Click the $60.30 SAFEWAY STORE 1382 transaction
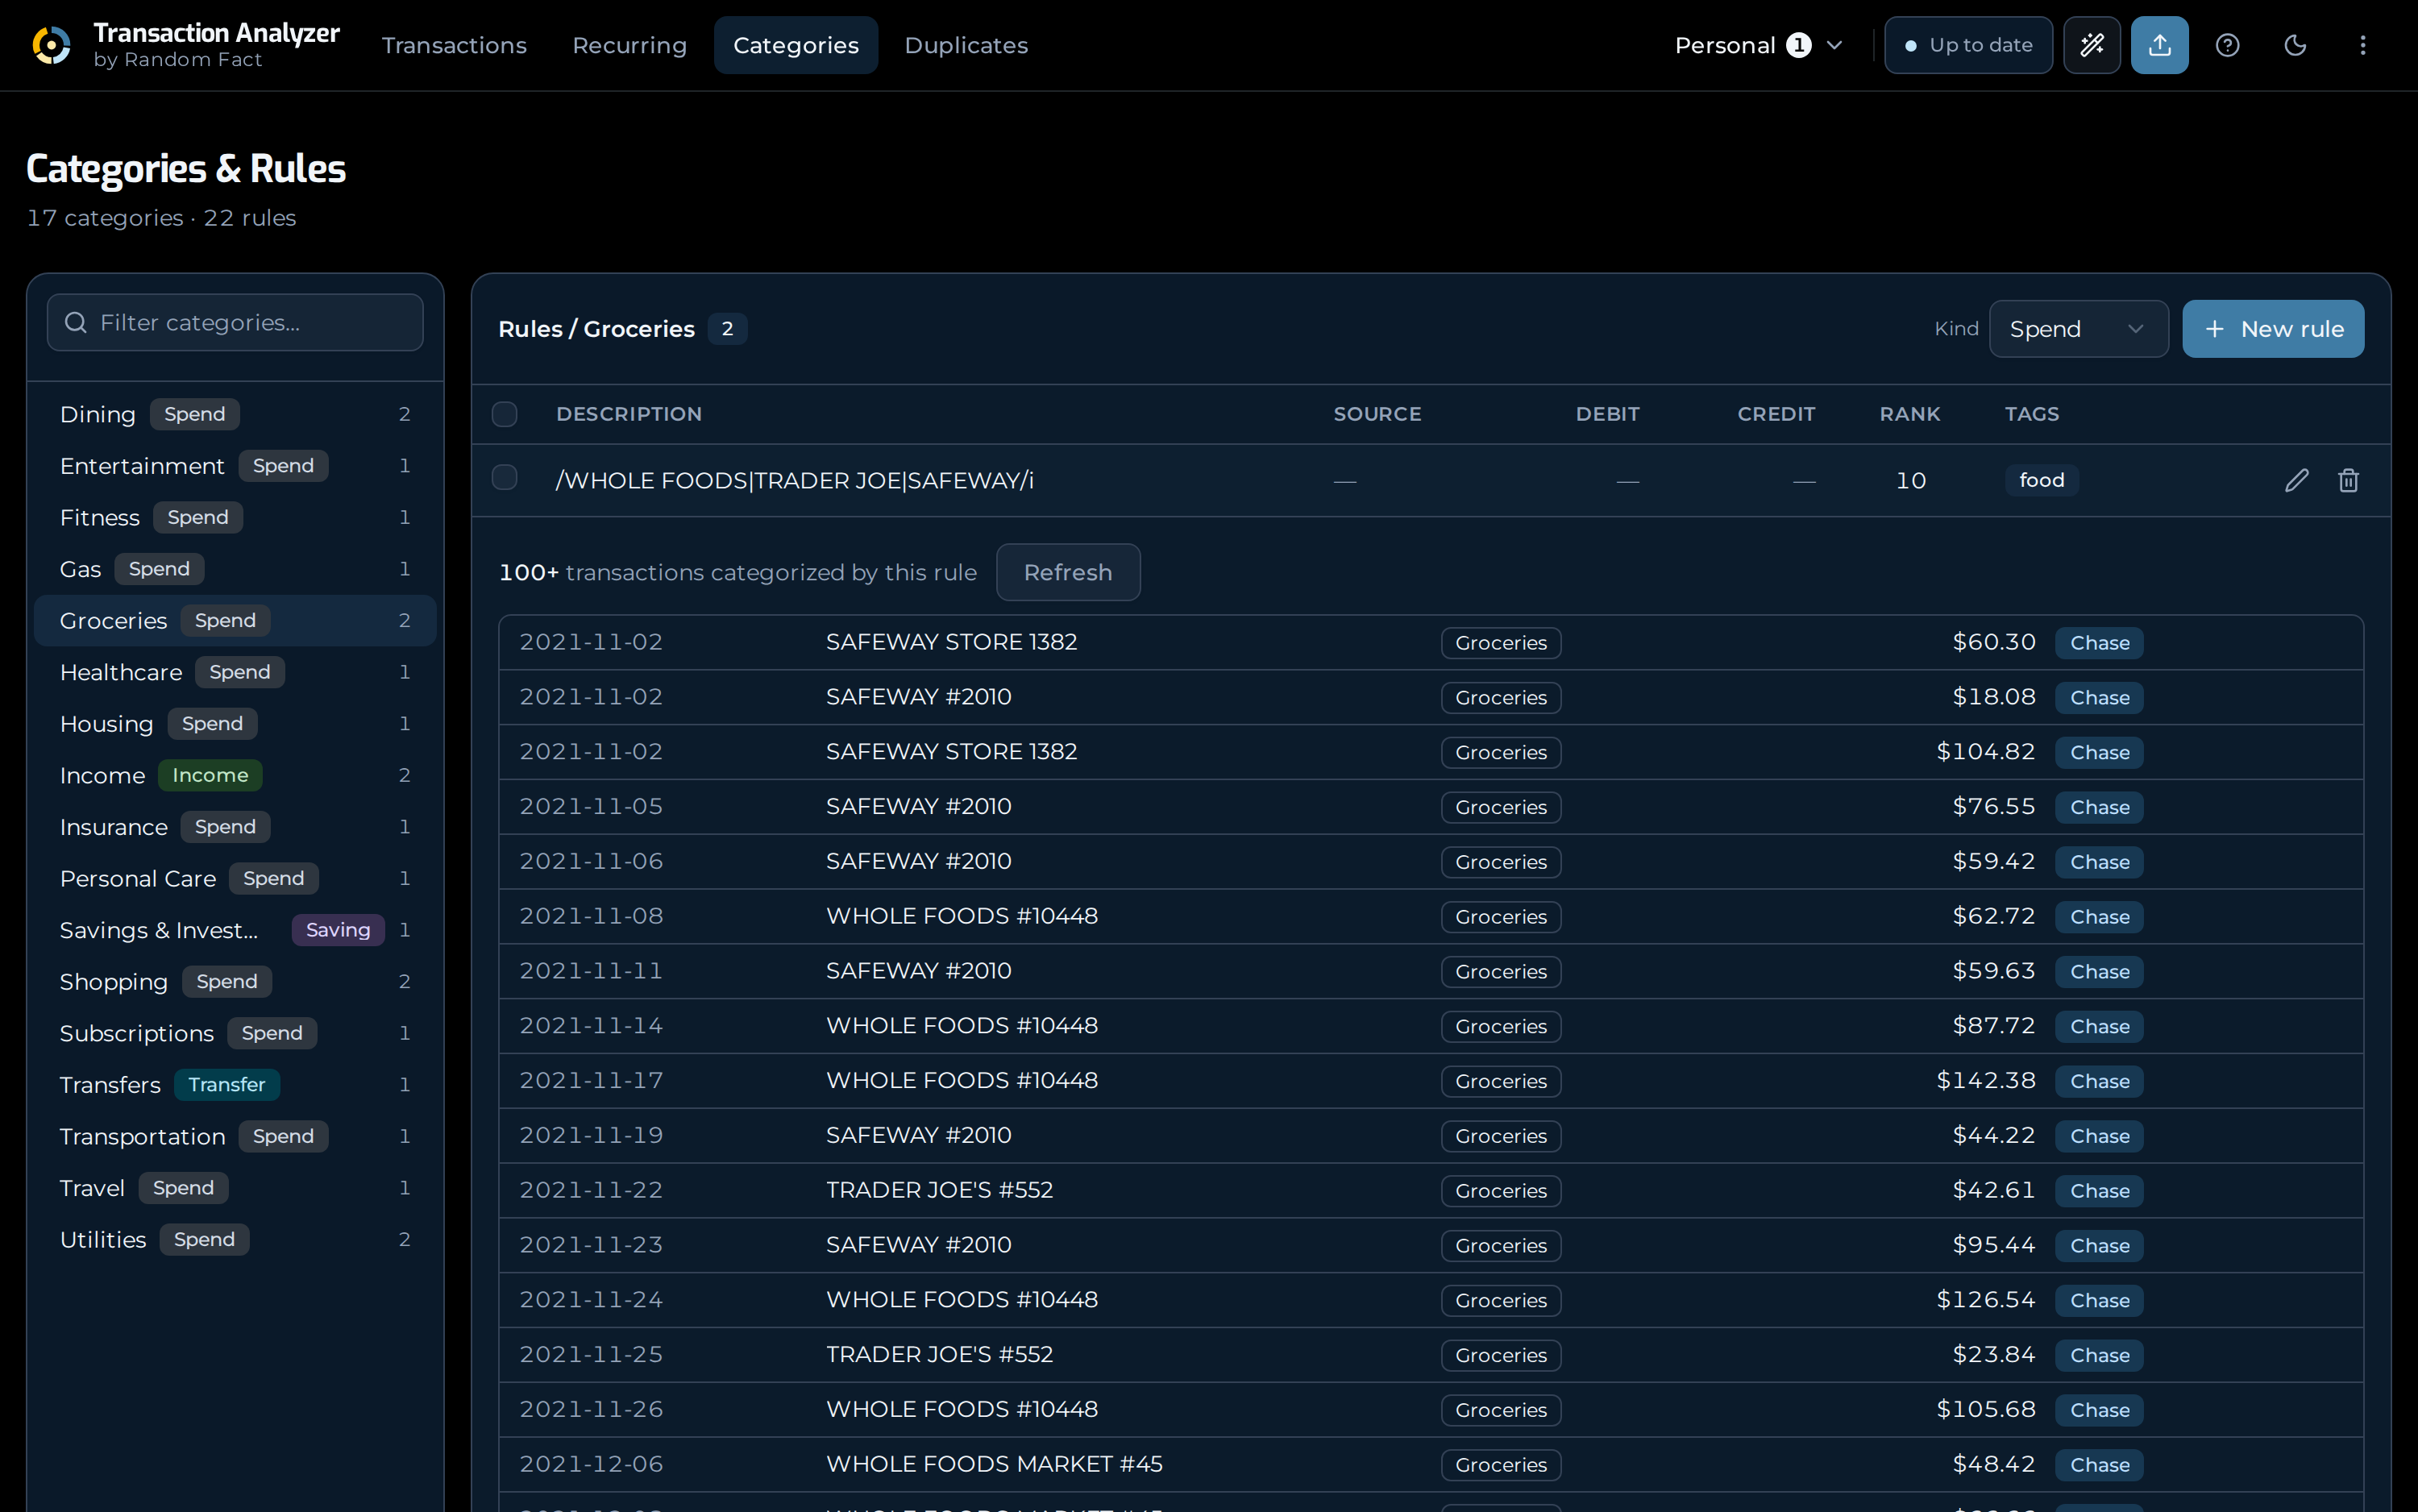Screen dimensions: 2418x1512 pos(1430,642)
